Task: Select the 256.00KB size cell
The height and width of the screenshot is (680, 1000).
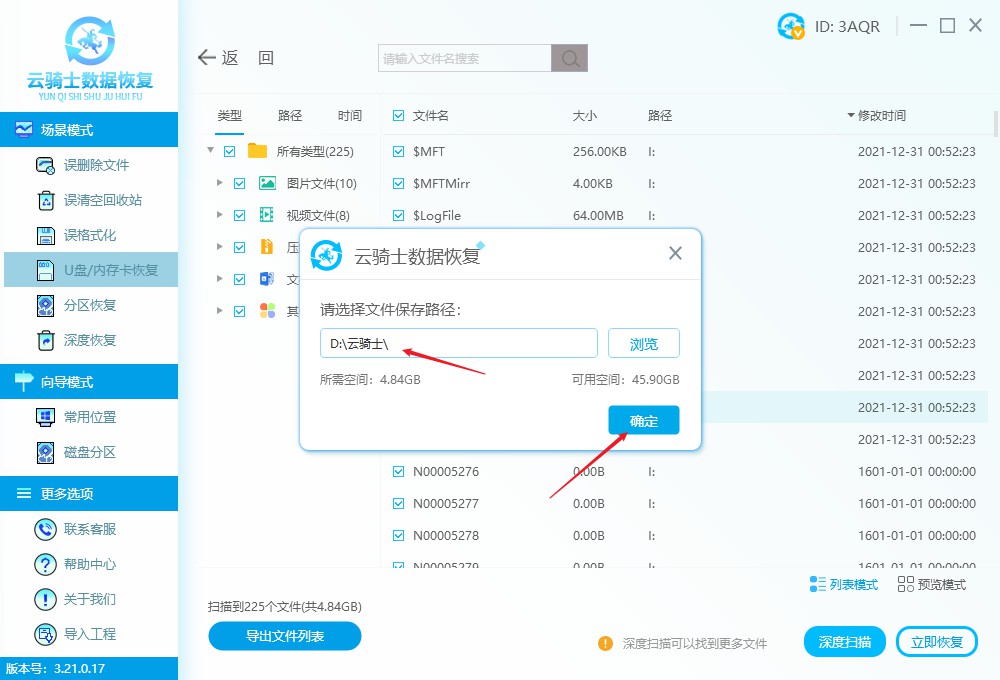Action: pyautogui.click(x=599, y=152)
